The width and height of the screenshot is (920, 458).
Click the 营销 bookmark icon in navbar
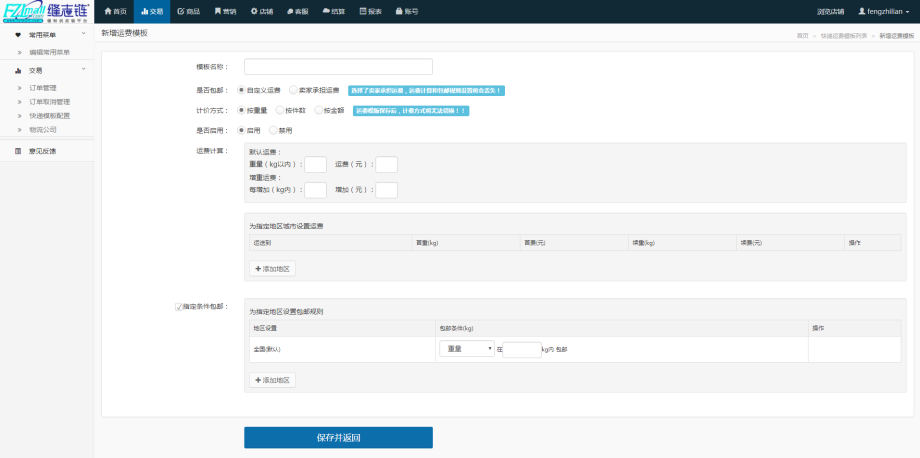218,11
